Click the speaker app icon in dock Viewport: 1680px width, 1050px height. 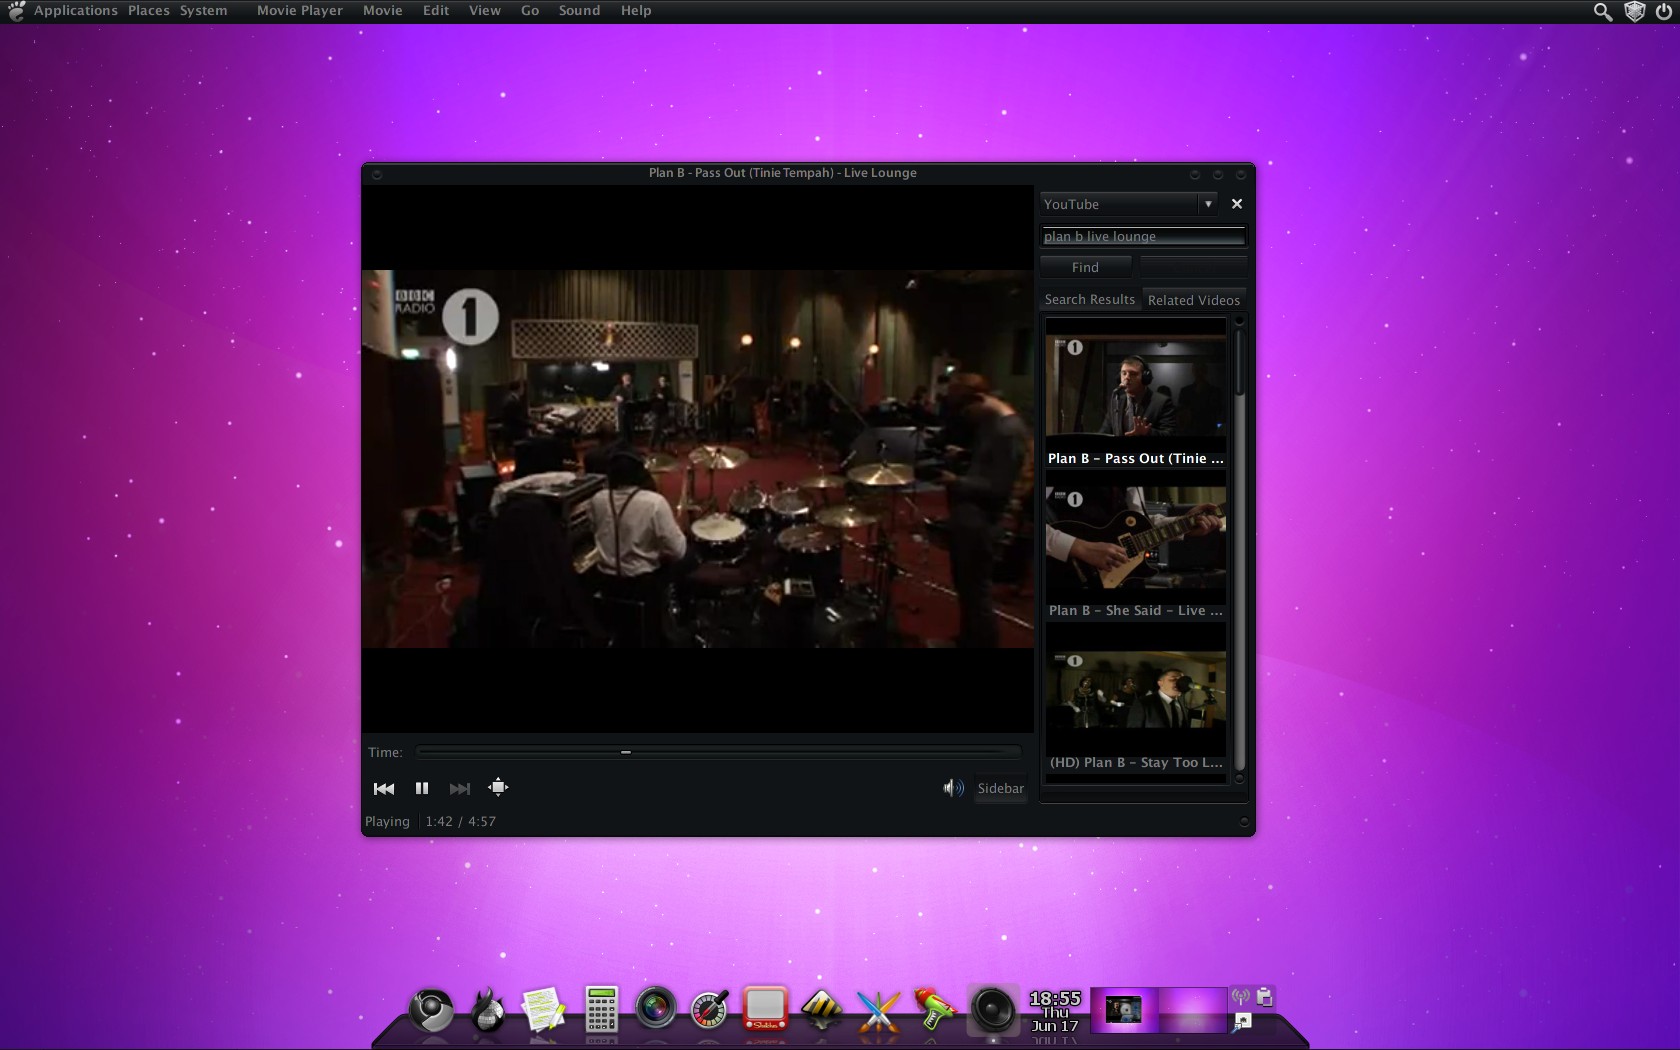993,1009
